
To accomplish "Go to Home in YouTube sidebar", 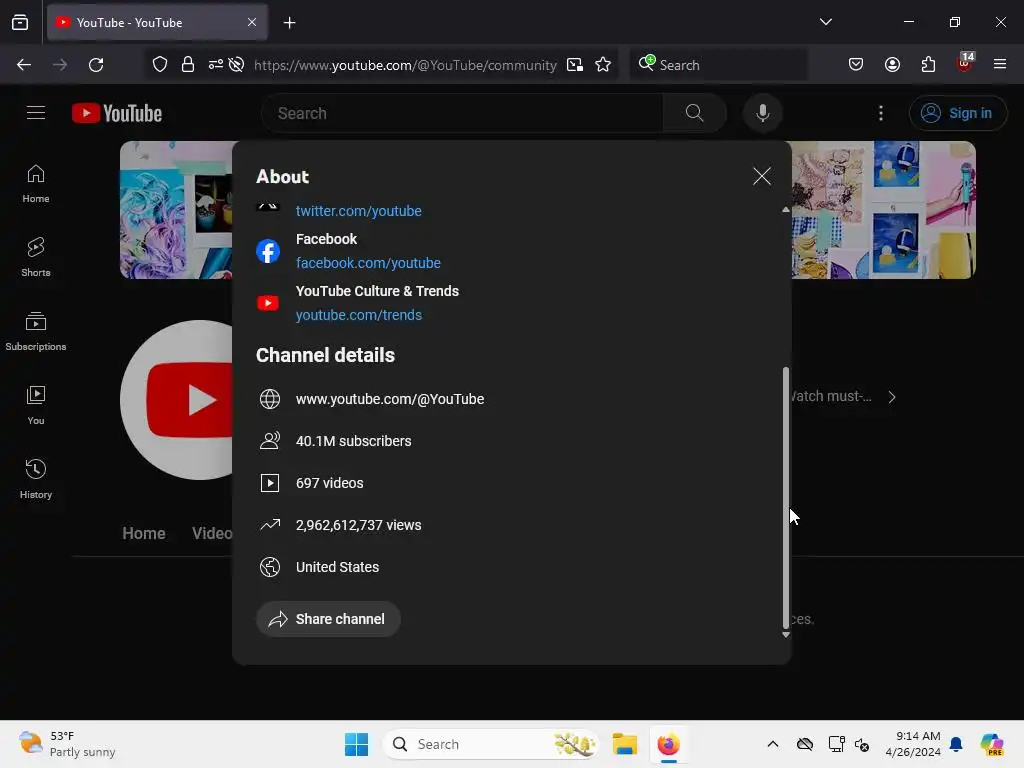I will (x=36, y=184).
